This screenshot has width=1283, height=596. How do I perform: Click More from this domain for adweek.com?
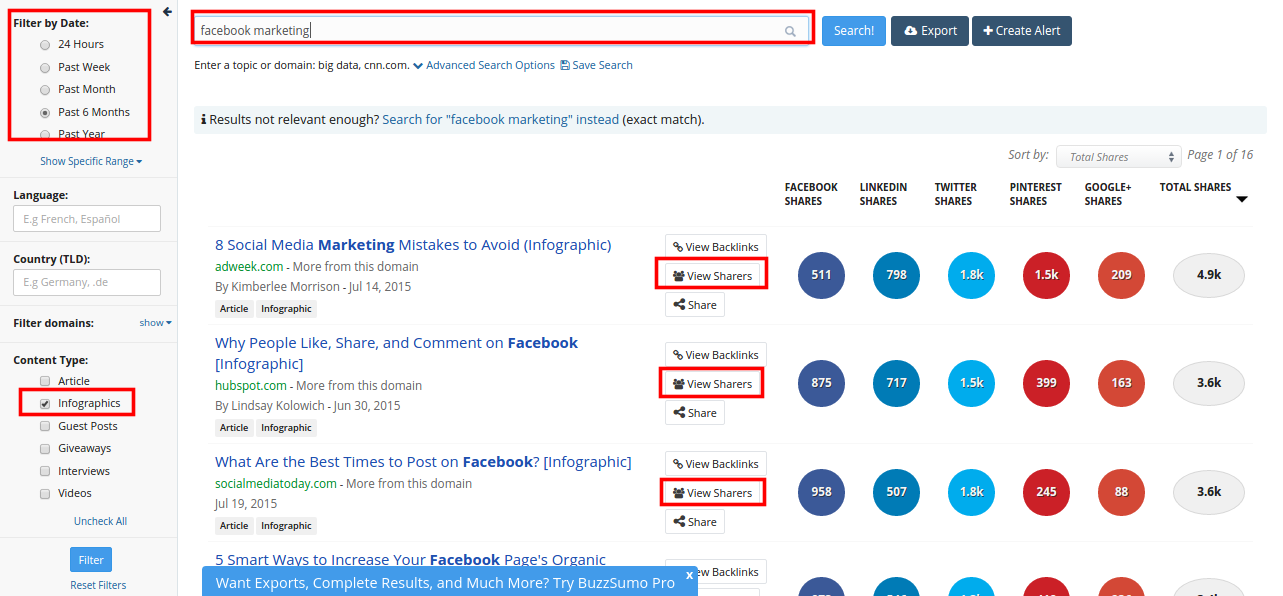pos(356,267)
